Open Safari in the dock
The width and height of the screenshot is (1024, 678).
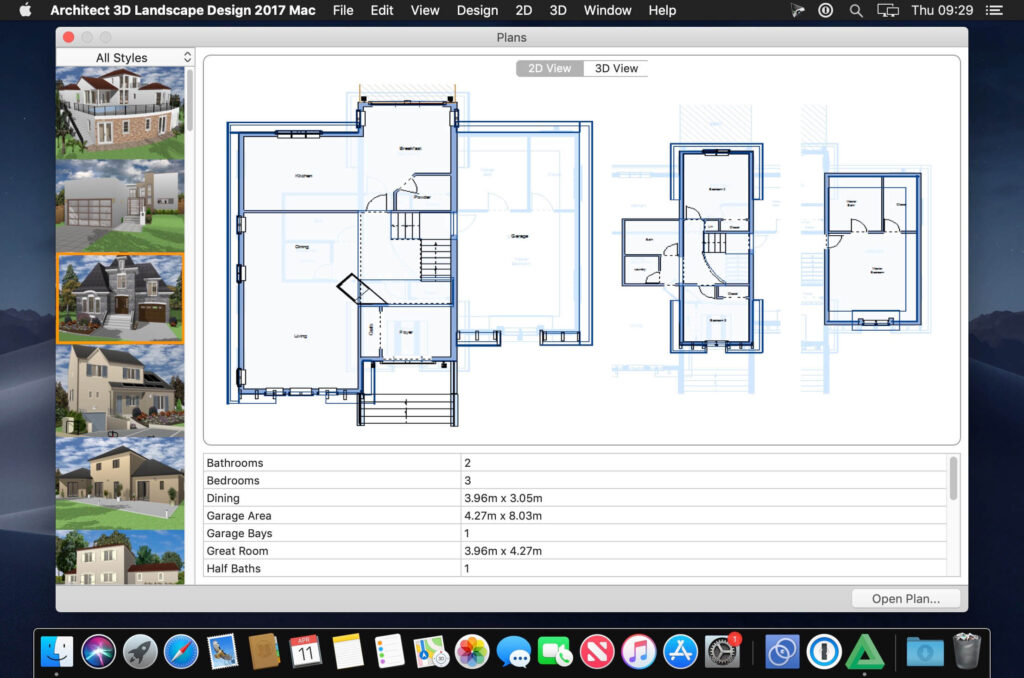point(181,651)
